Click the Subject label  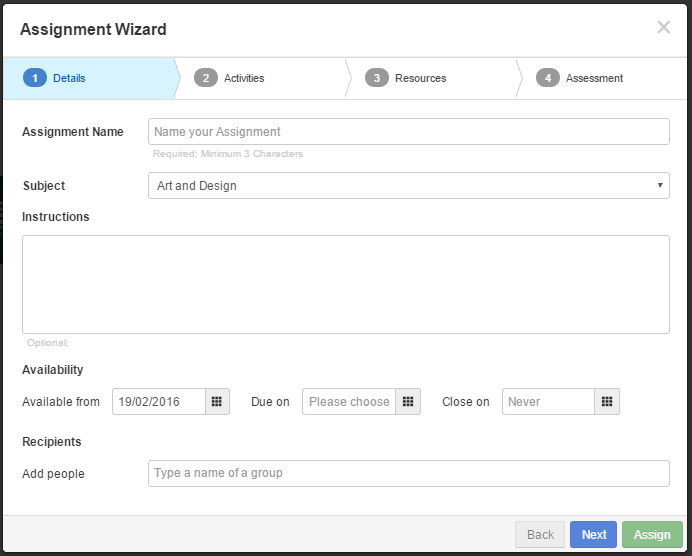click(44, 186)
